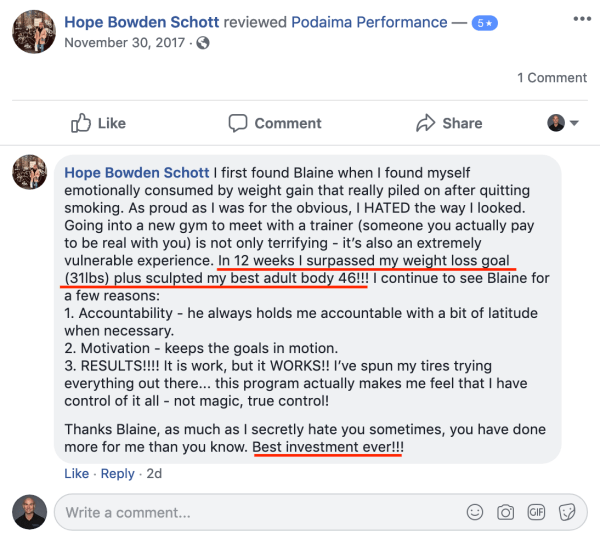The image size is (600, 534).
Task: Click the public globe privacy icon
Action: [x=203, y=43]
